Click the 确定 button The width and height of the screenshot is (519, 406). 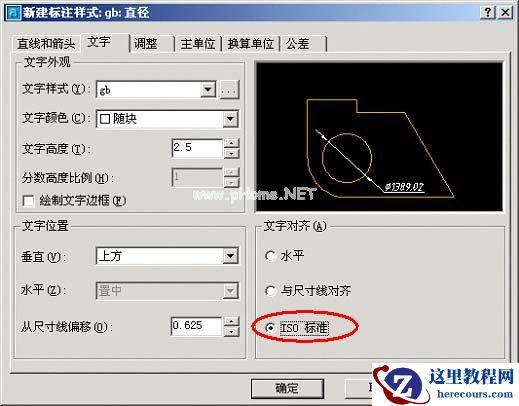tap(287, 388)
